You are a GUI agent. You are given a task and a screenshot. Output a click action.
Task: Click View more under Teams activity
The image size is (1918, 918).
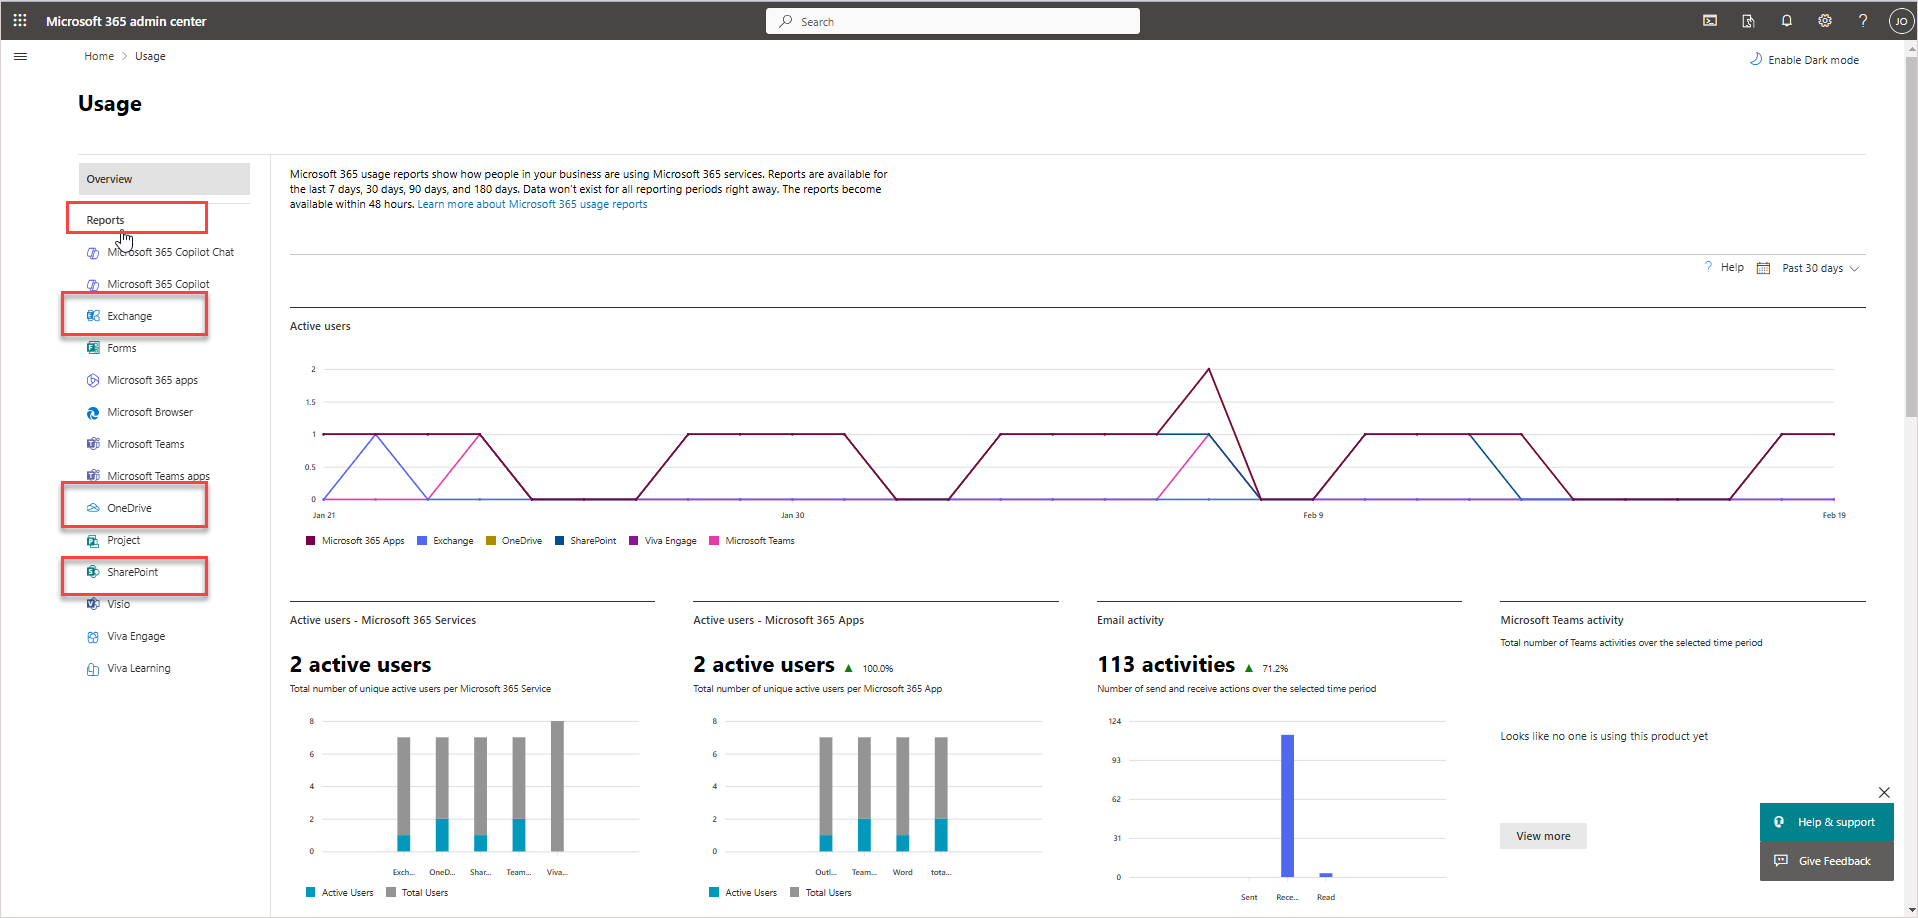tap(1542, 836)
